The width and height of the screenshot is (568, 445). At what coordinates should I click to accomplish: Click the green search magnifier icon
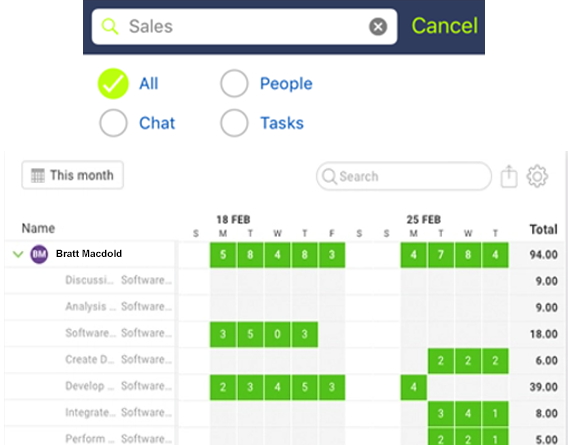tap(110, 26)
